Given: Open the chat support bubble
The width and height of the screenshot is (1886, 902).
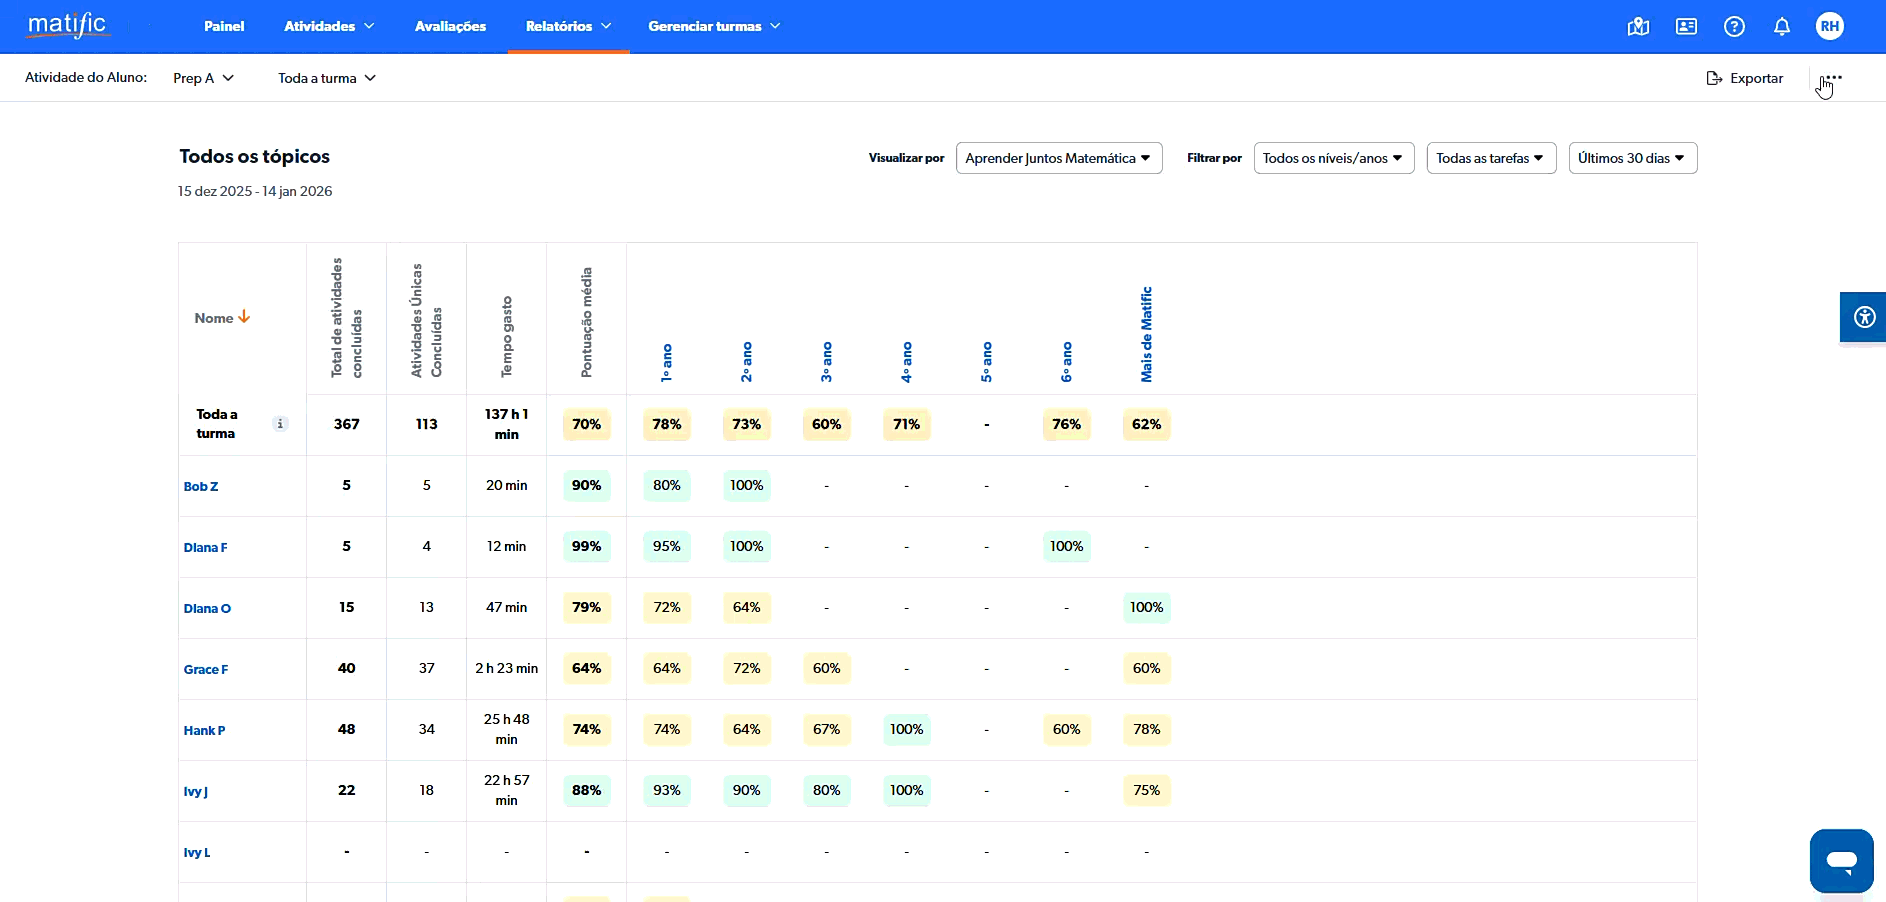Looking at the screenshot, I should coord(1841,860).
